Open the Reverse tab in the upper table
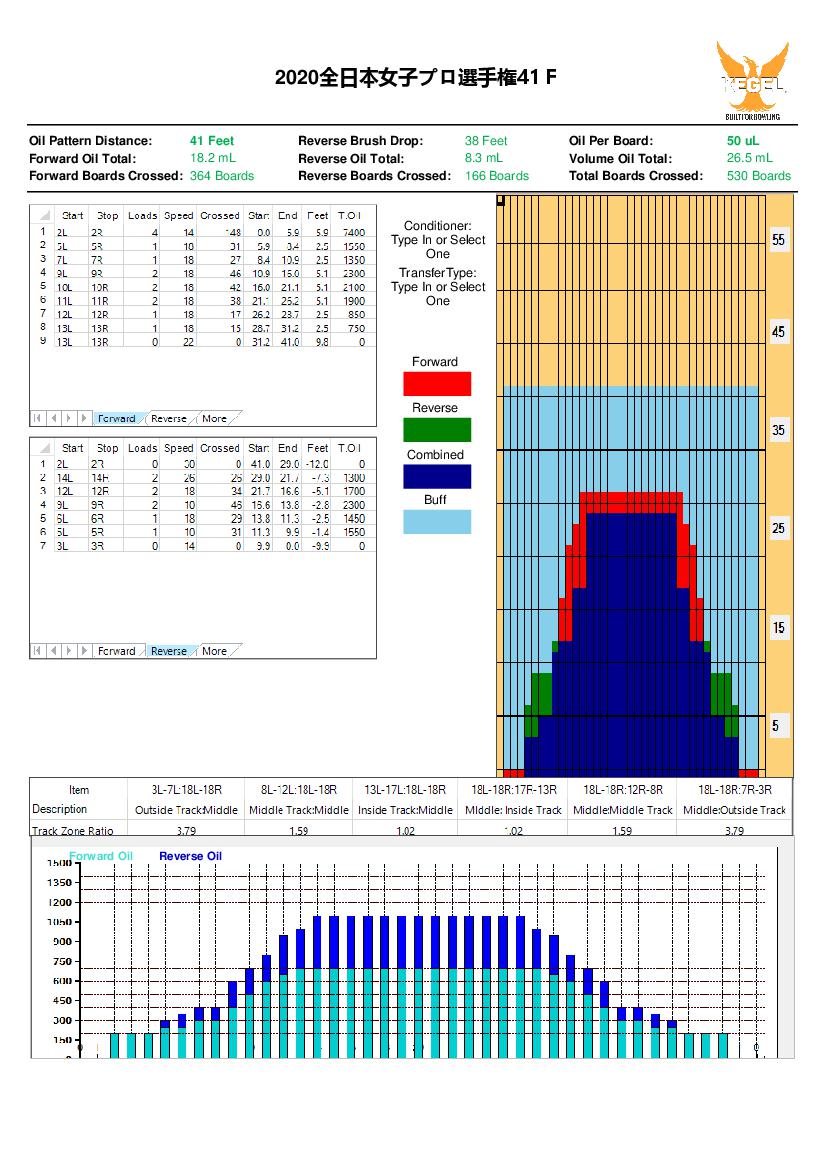The height and width of the screenshot is (1169, 826). click(169, 418)
